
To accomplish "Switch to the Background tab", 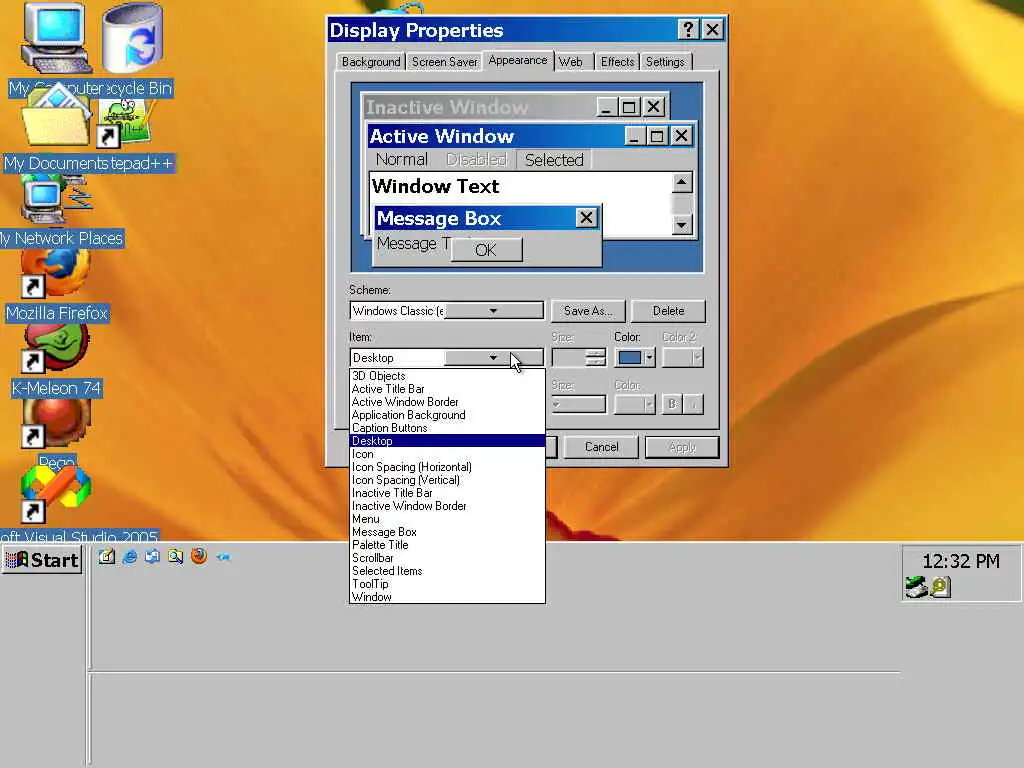I will coord(371,61).
